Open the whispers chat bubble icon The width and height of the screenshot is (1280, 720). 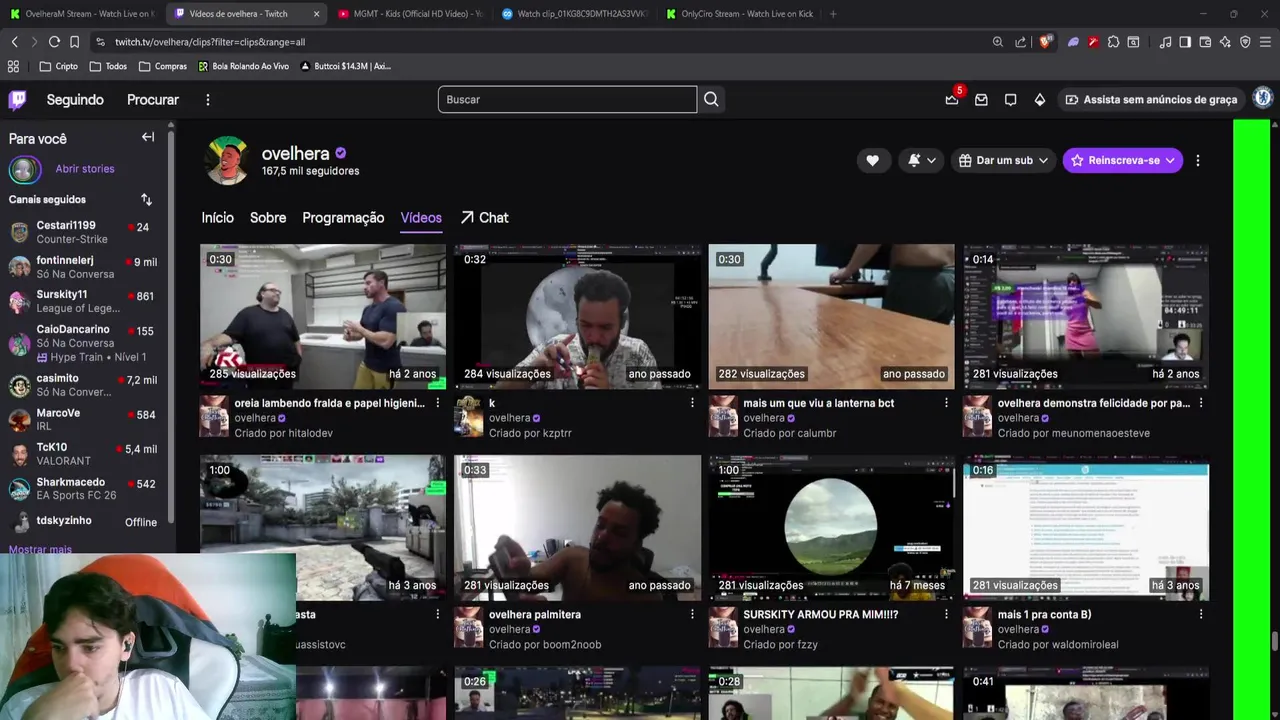[x=1010, y=99]
